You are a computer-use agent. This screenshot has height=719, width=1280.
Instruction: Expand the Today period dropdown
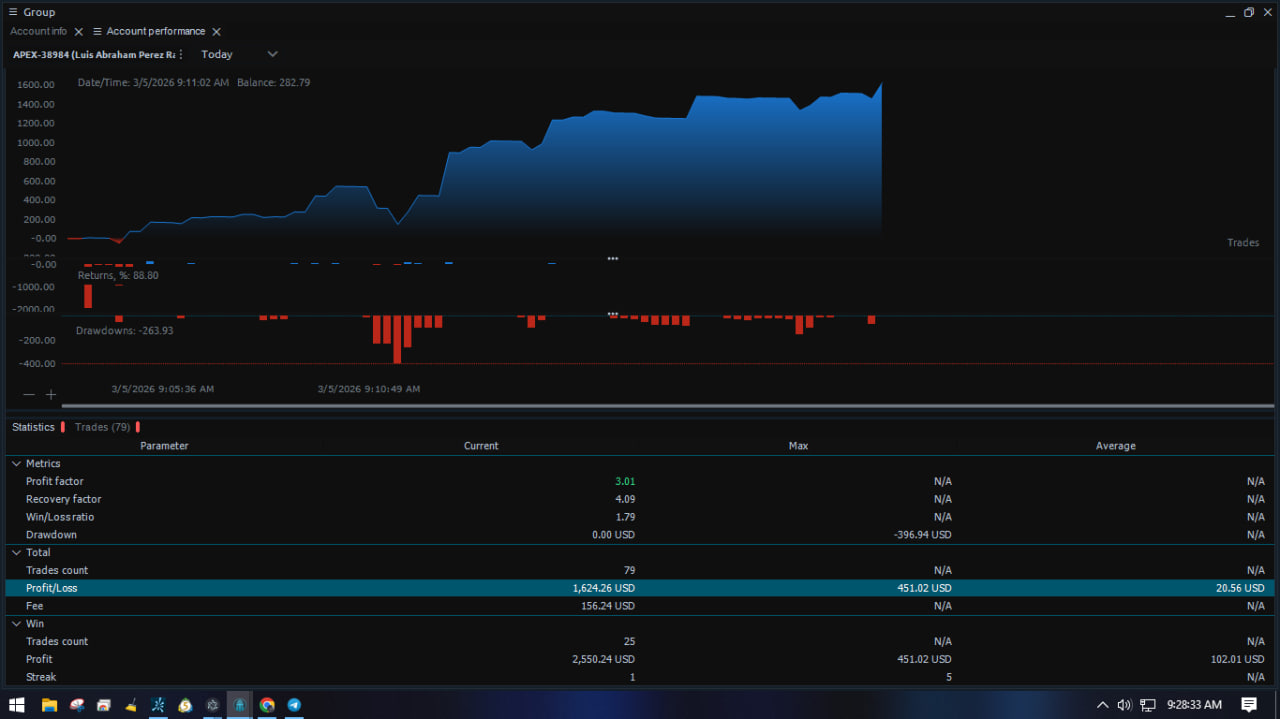[238, 54]
